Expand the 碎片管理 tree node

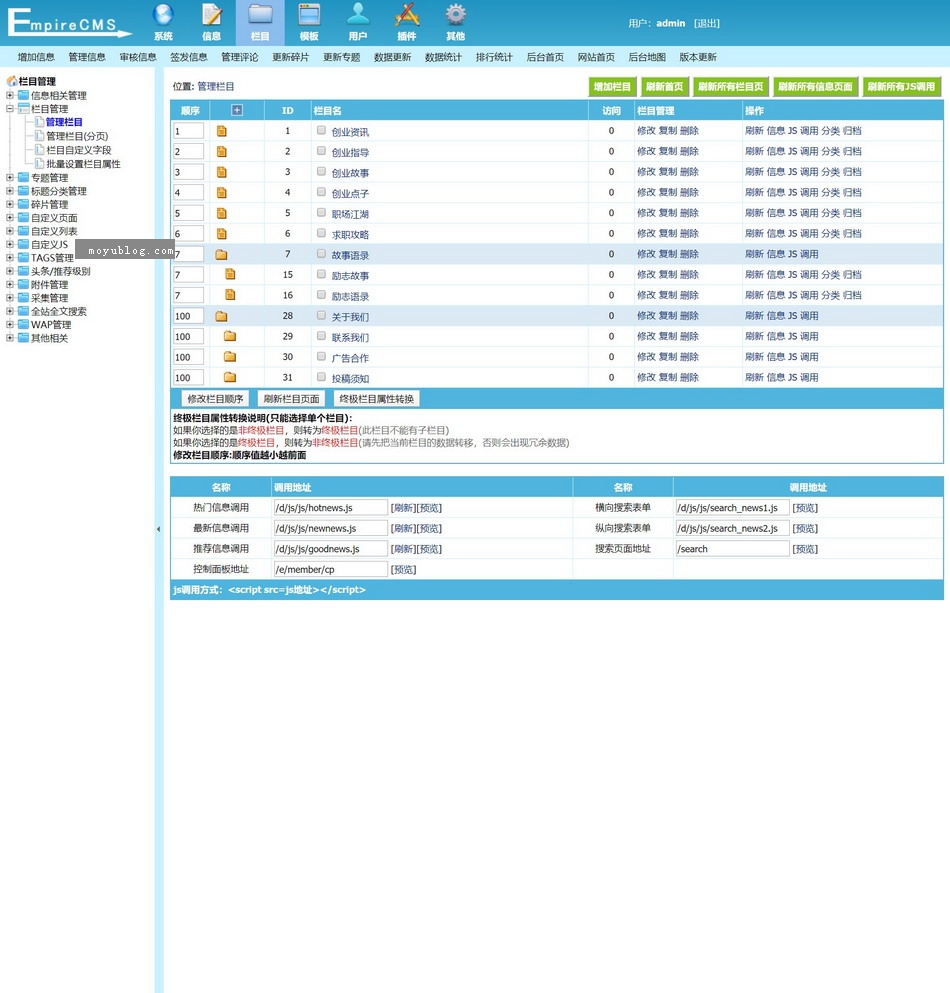click(10, 205)
